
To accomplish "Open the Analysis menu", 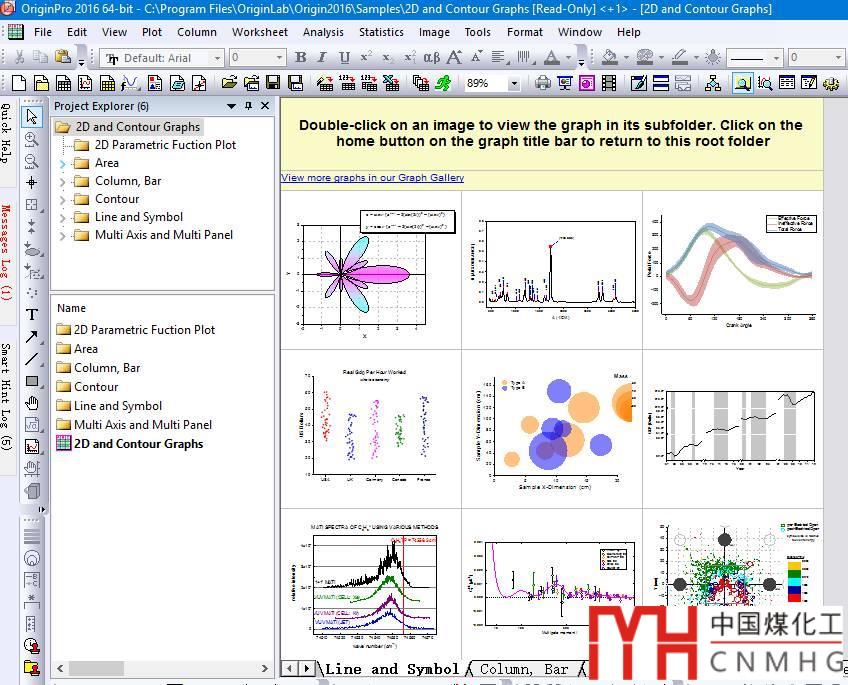I will [x=323, y=32].
